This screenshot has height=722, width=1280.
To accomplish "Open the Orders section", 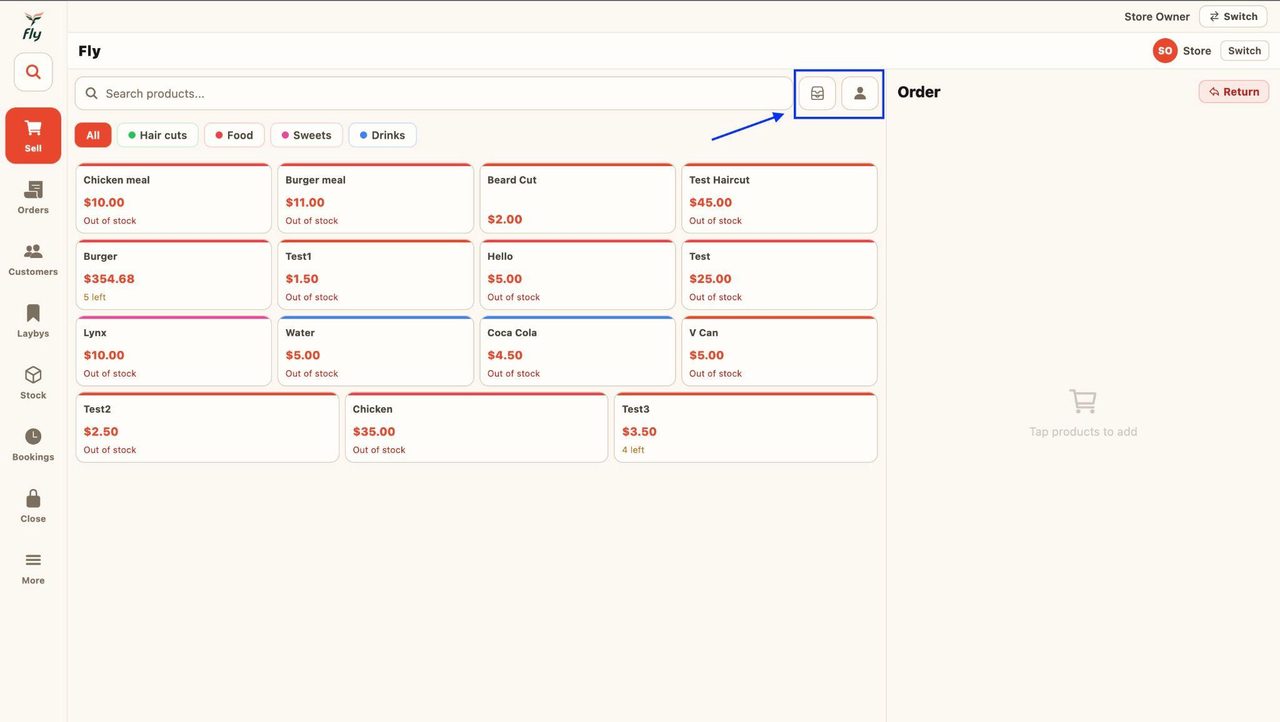I will click(33, 197).
